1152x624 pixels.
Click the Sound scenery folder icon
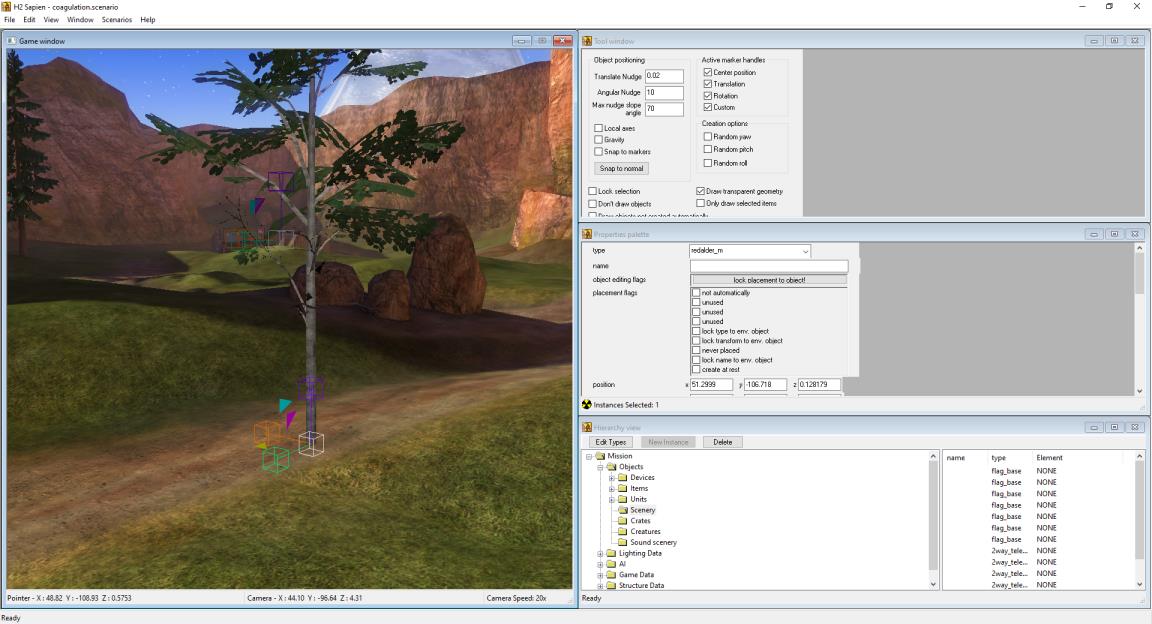coord(623,542)
